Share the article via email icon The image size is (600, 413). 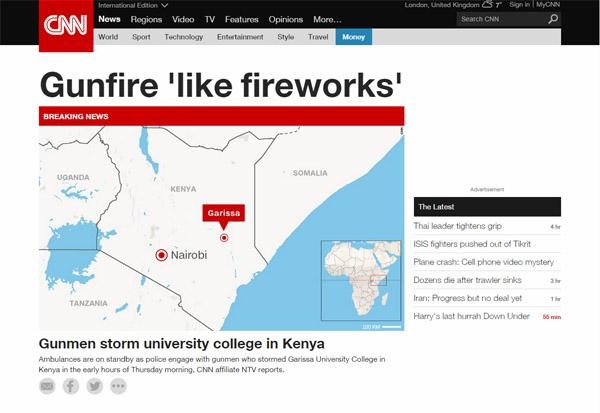(47, 386)
